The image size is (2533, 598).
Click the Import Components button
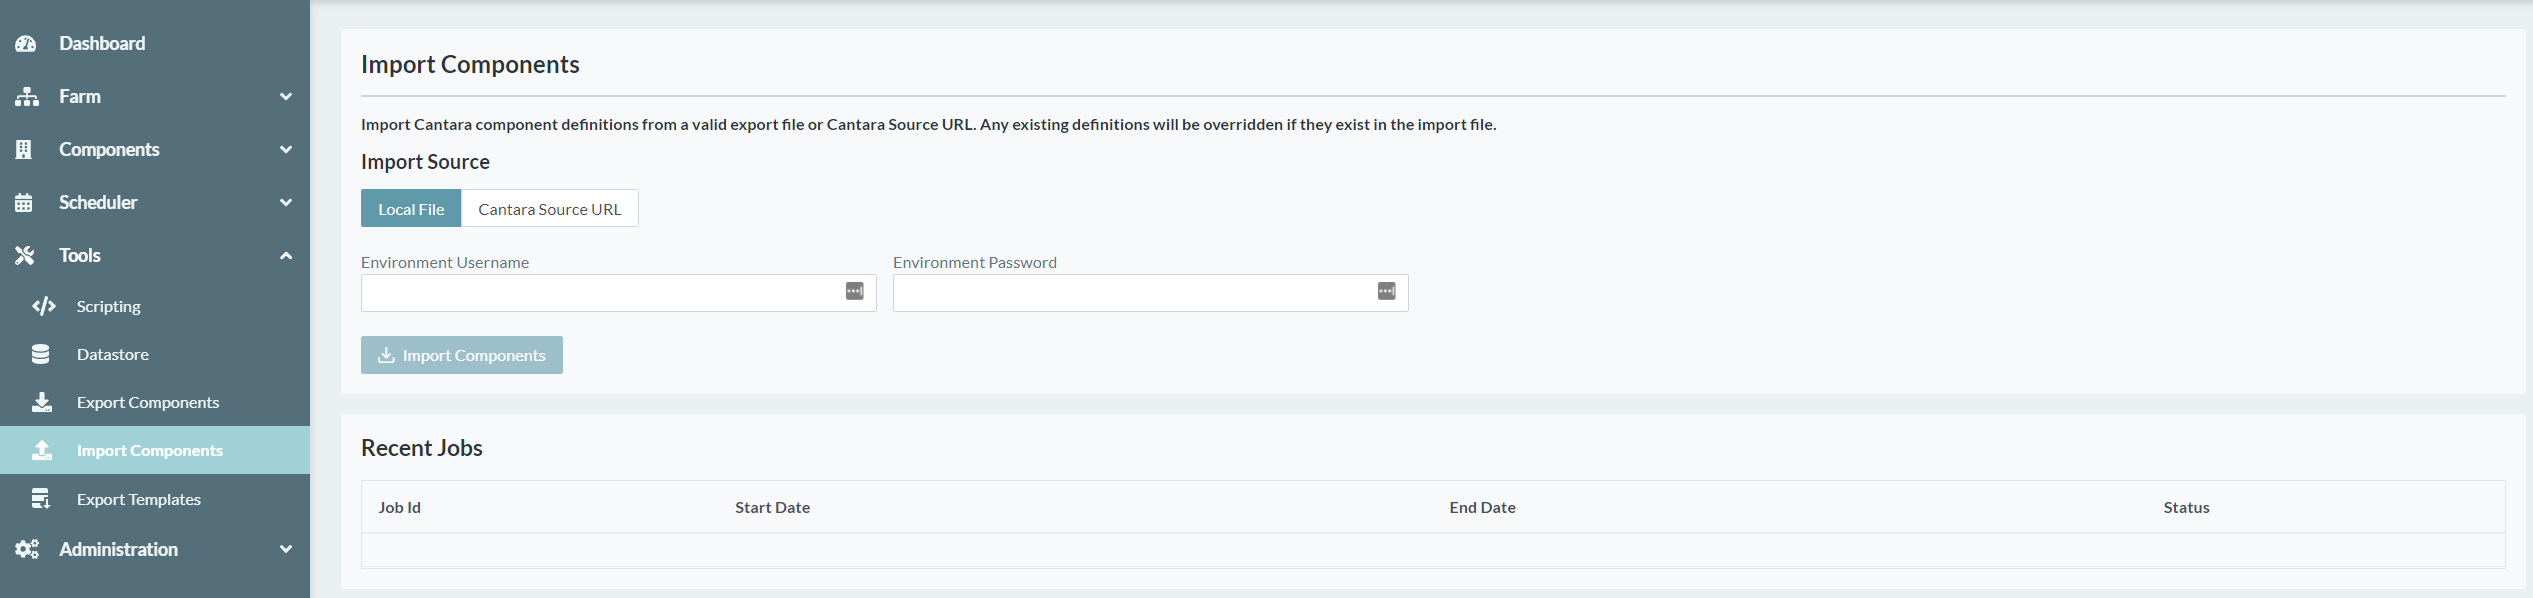(462, 355)
